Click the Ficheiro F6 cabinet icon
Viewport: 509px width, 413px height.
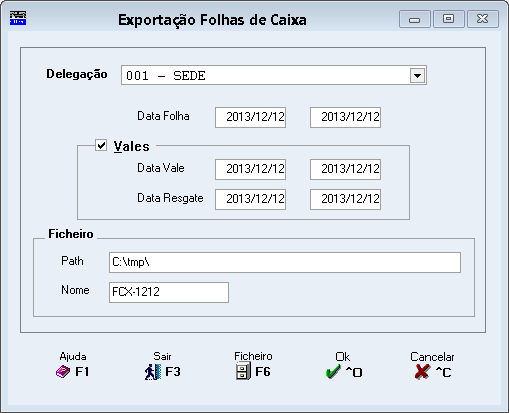243,372
